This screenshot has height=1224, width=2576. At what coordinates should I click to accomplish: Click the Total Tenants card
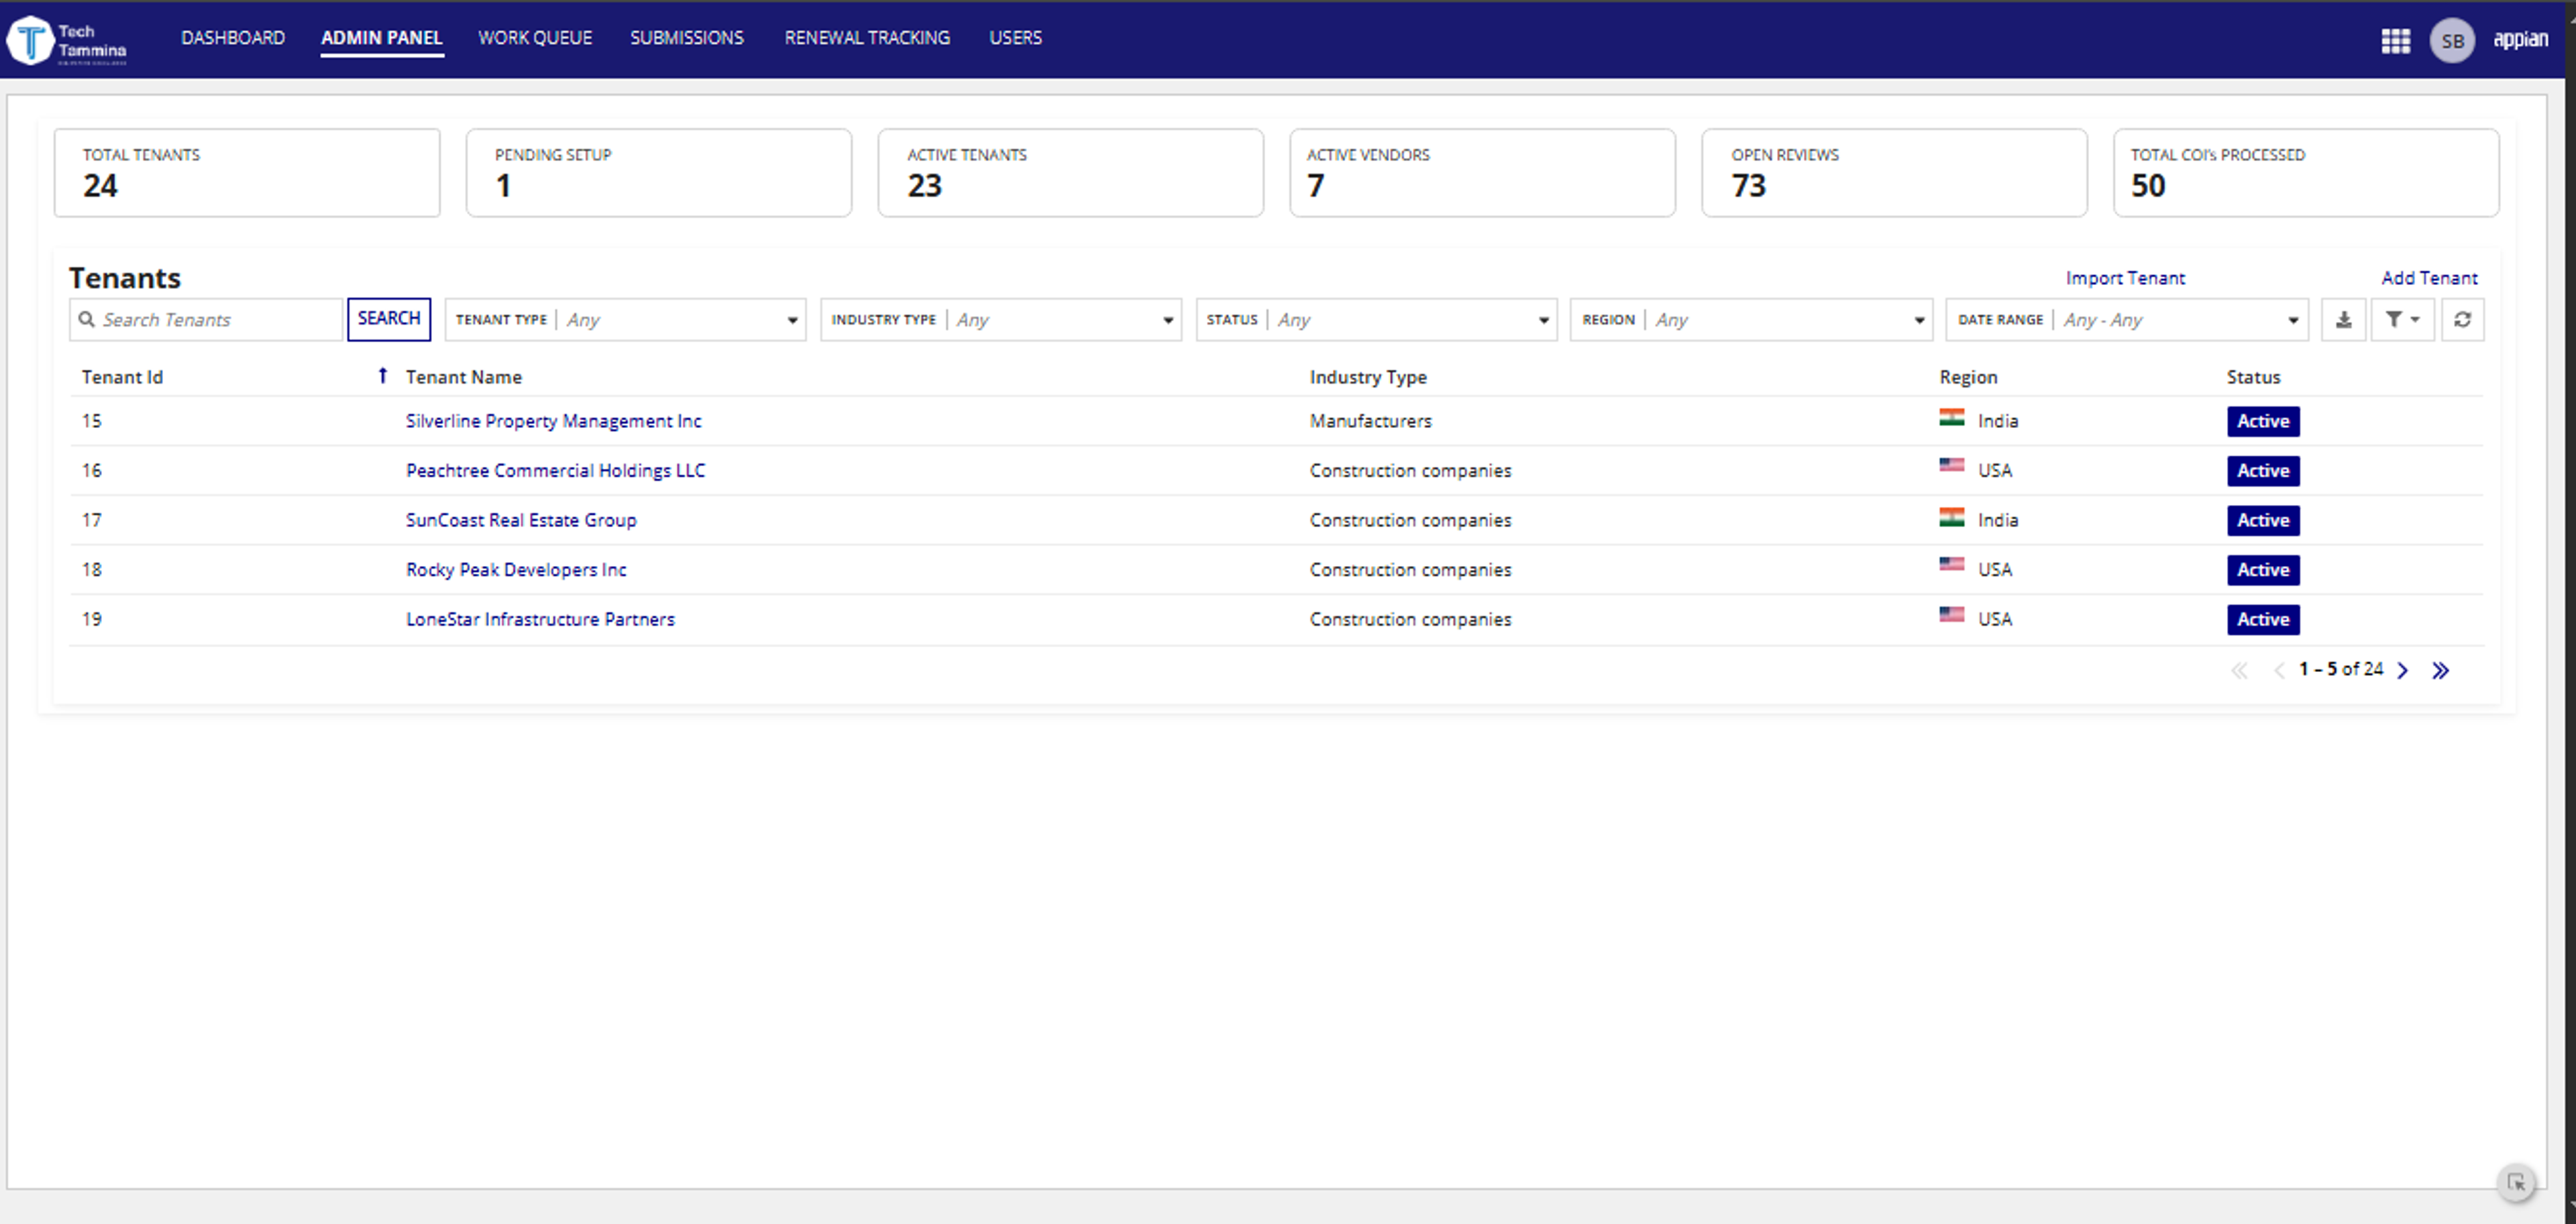247,172
